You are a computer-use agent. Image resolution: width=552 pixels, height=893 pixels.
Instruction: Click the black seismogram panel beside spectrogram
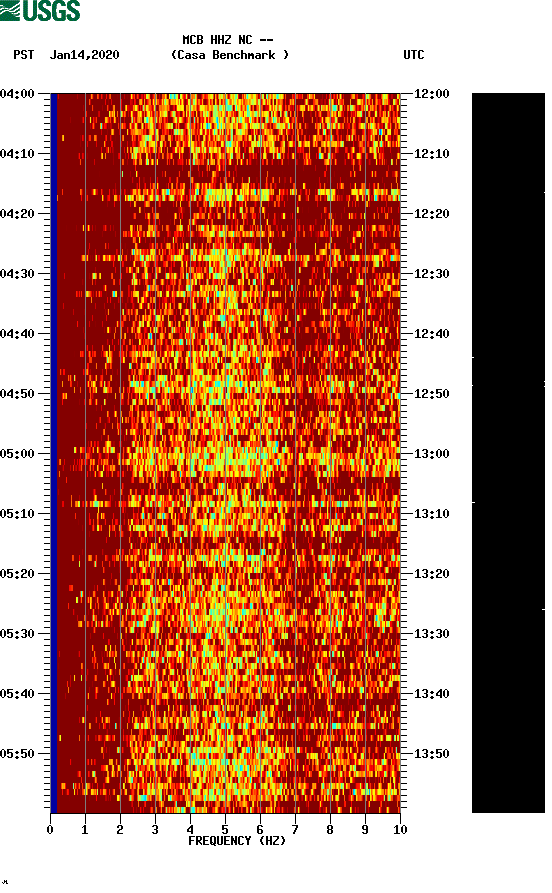[x=508, y=453]
